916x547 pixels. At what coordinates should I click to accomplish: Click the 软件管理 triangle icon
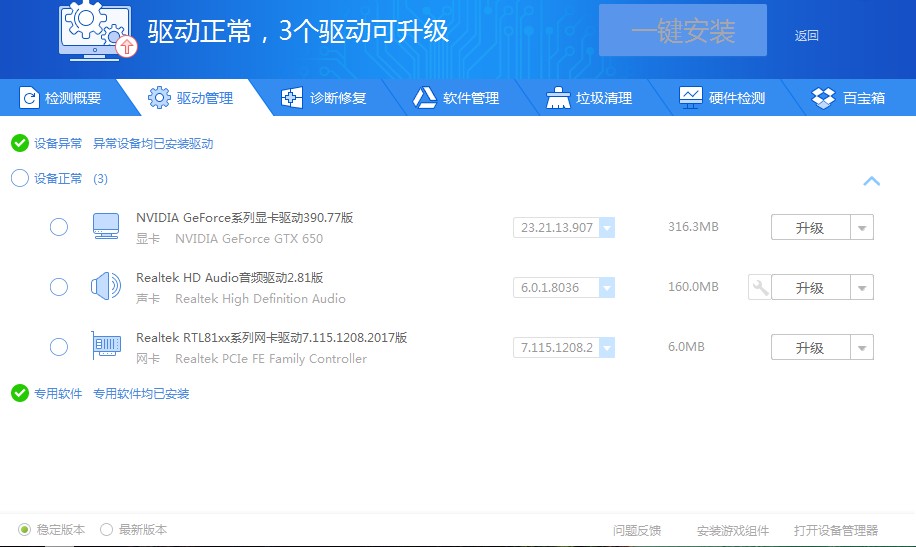pyautogui.click(x=425, y=98)
